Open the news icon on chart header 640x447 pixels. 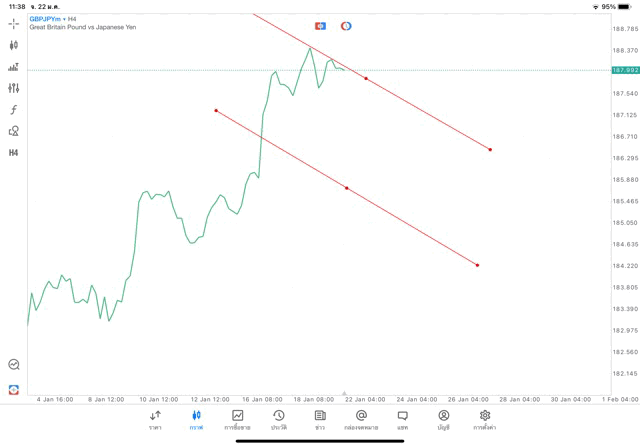click(320, 26)
